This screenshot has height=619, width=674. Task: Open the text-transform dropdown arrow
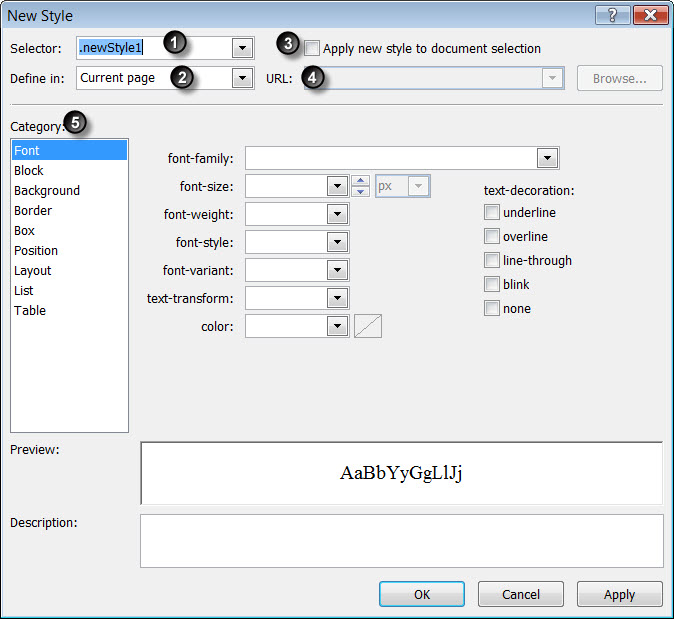click(x=337, y=298)
